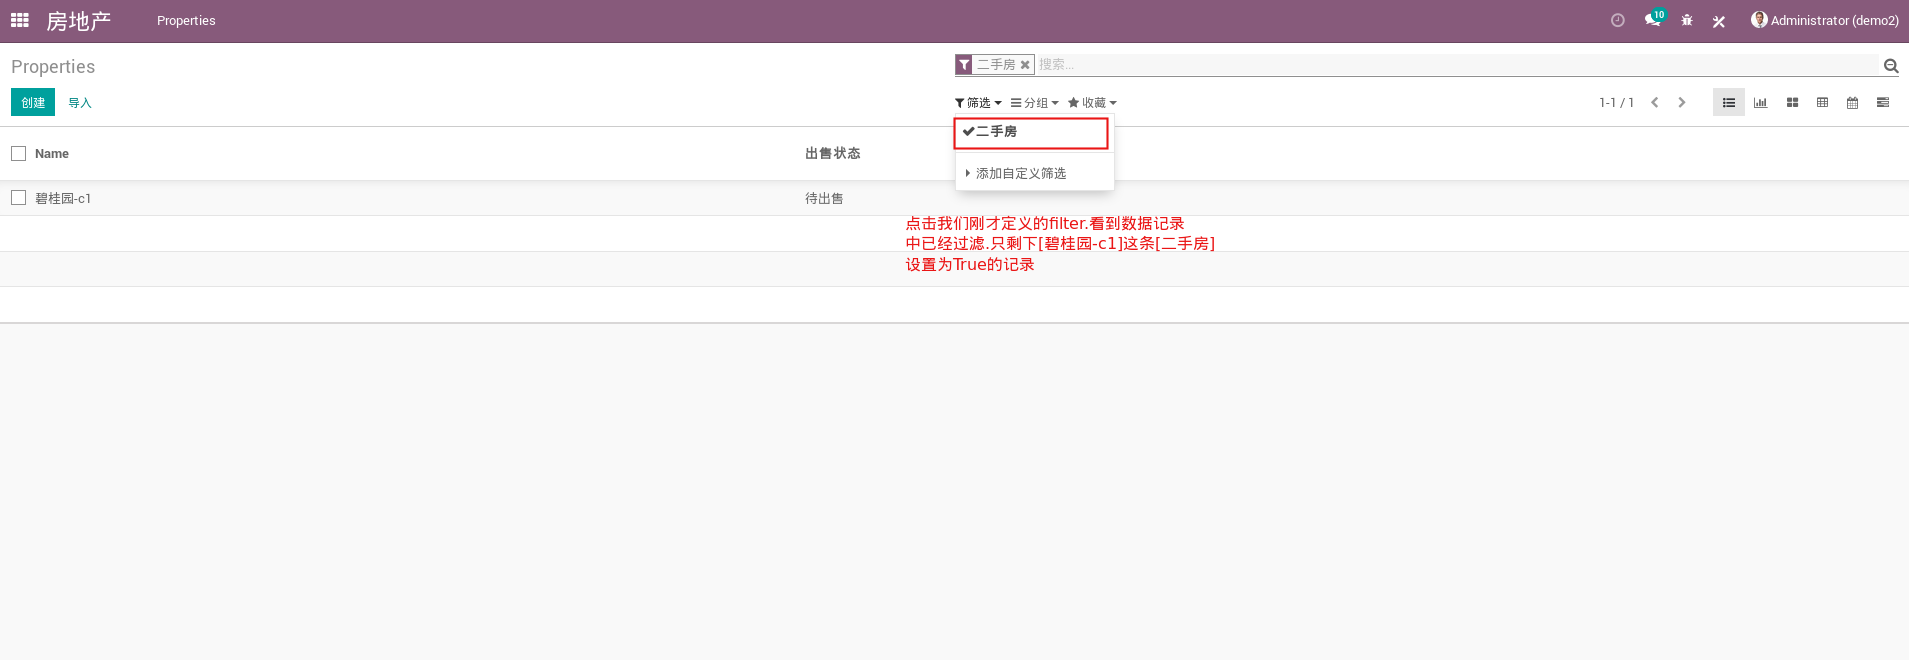The image size is (1909, 660).
Task: Toggle the select-all checkbox beside Name
Action: pos(18,153)
